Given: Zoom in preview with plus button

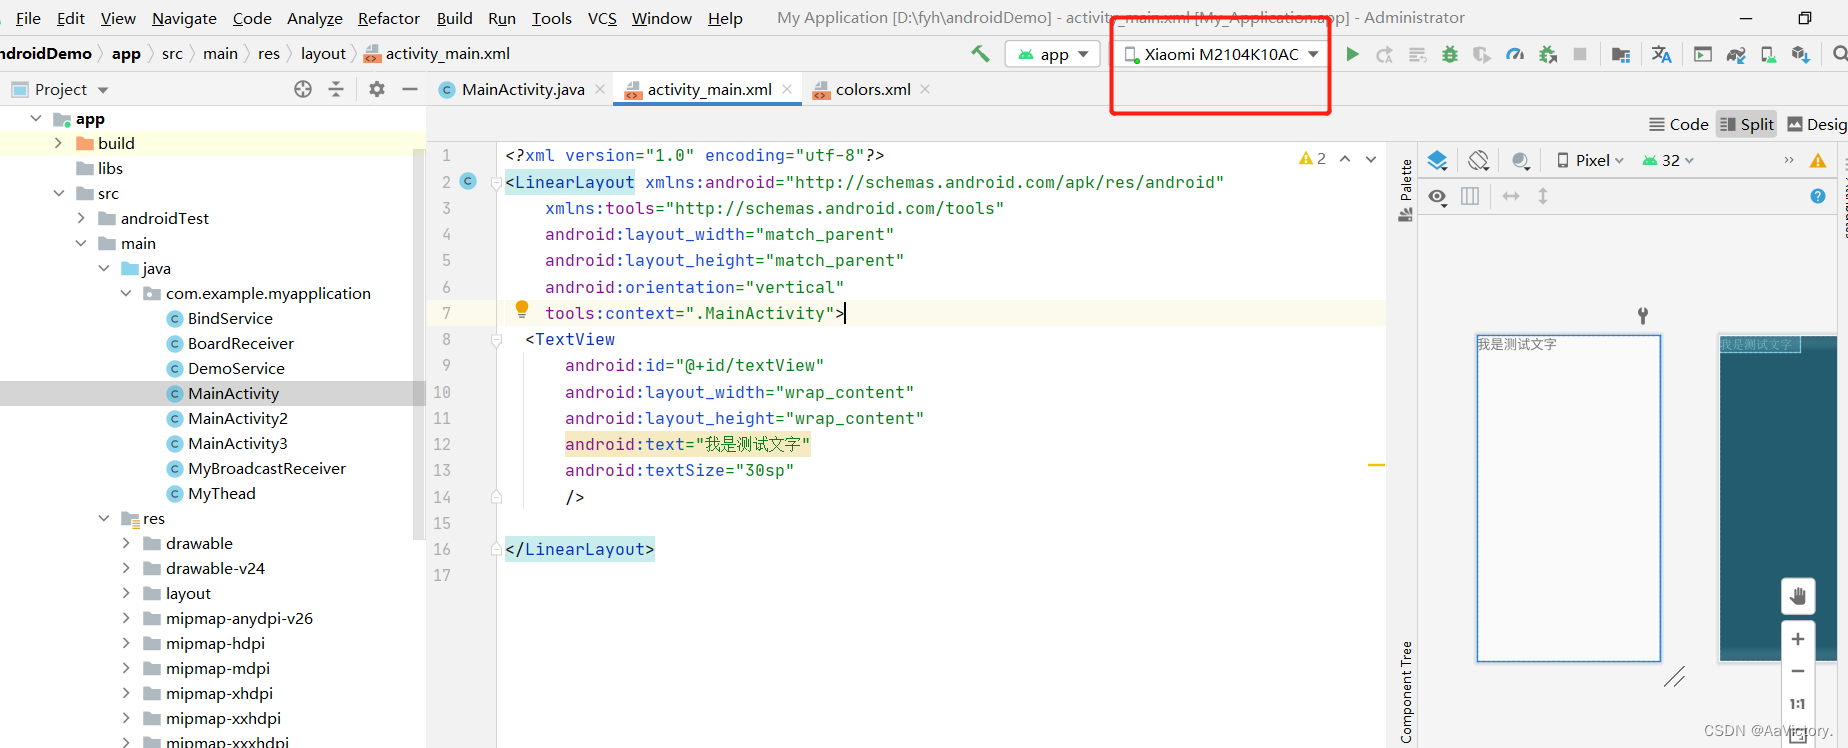Looking at the screenshot, I should click(1798, 639).
